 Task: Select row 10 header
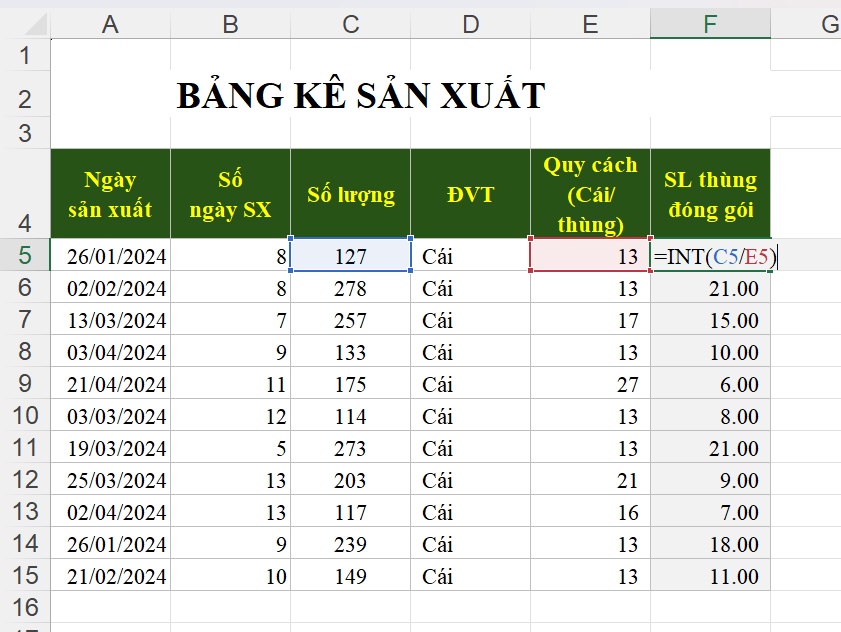pos(25,415)
